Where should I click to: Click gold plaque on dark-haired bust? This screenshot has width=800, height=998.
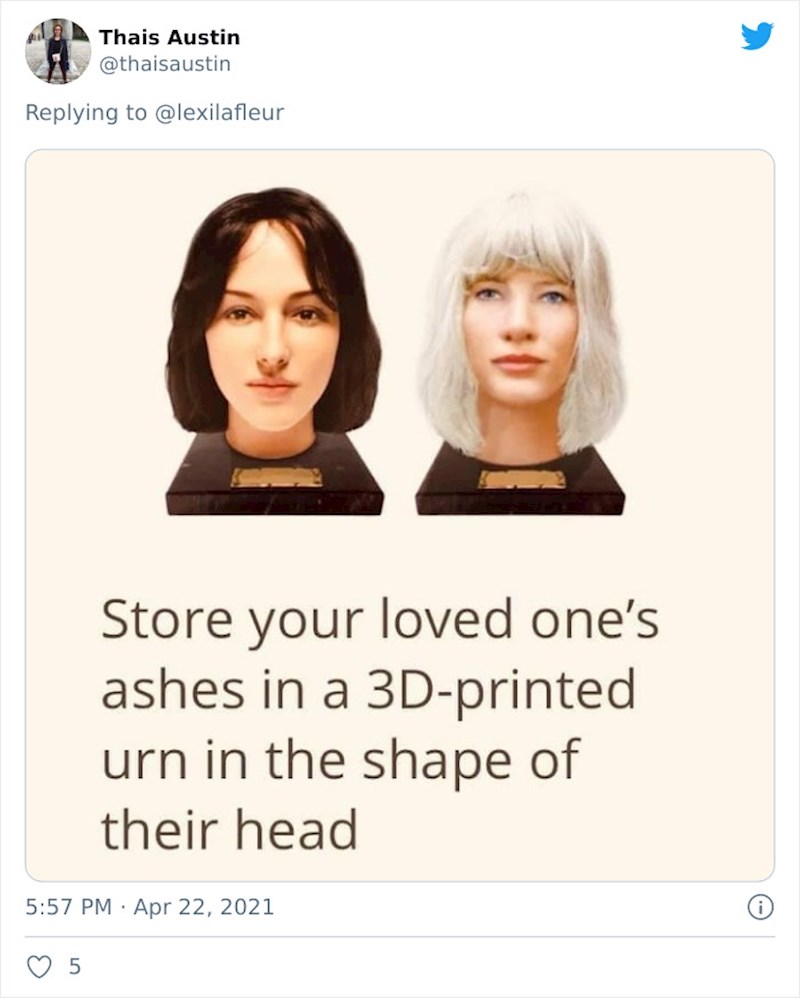point(276,477)
